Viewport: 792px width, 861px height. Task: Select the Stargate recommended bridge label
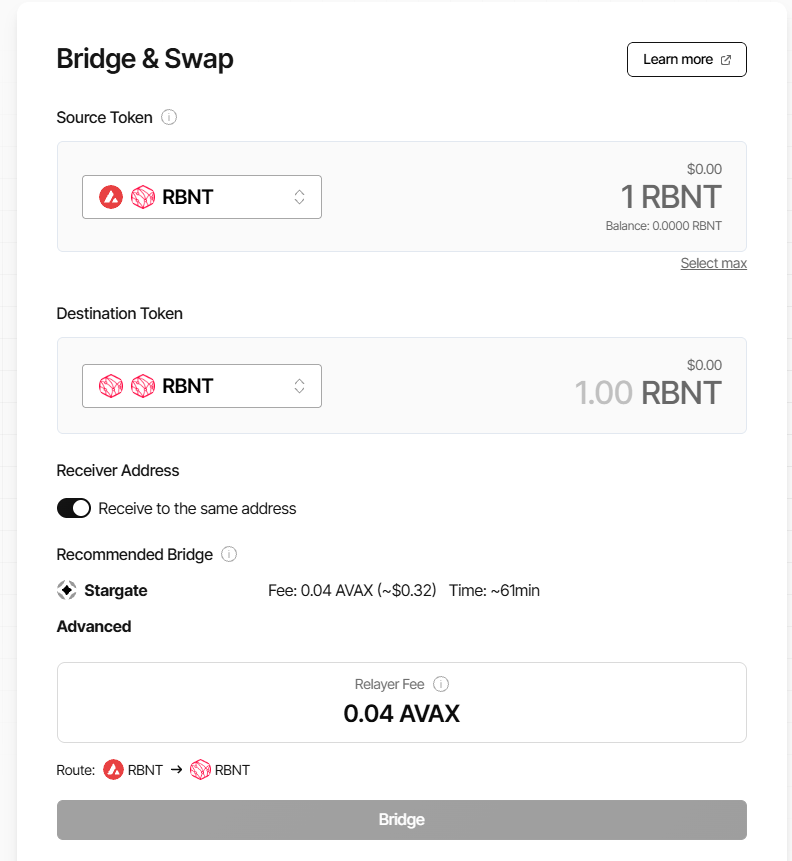[116, 590]
